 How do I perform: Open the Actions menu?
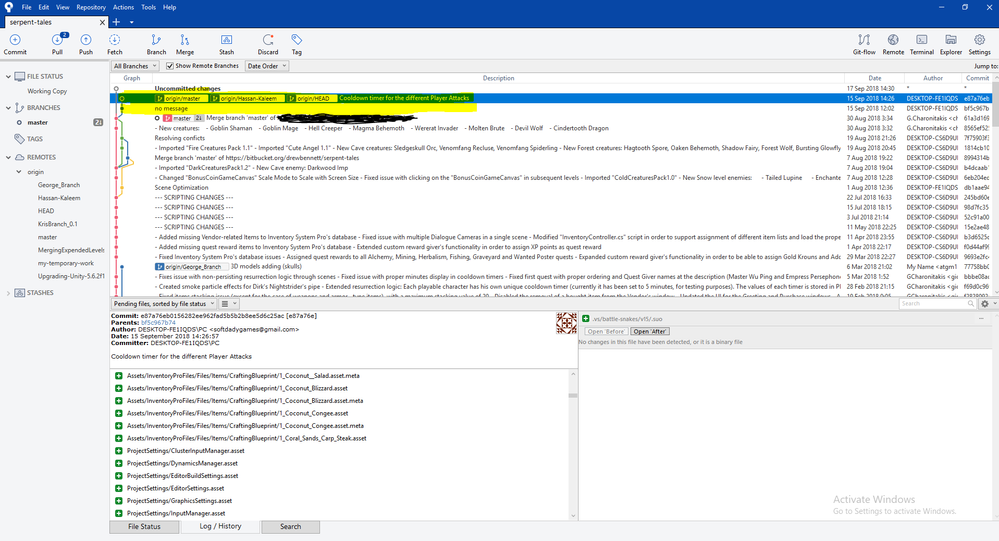point(124,8)
